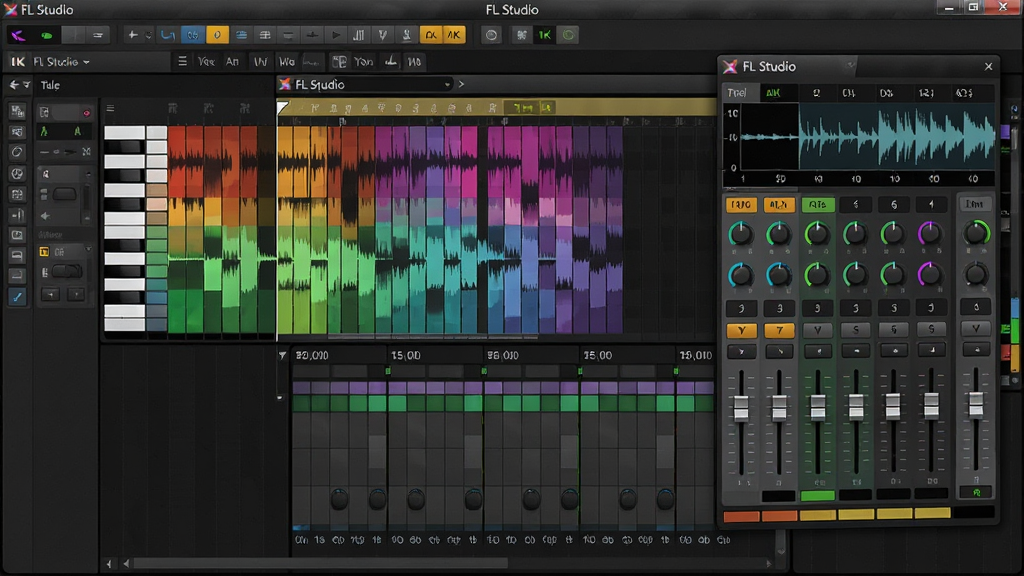The height and width of the screenshot is (576, 1024).
Task: Select the red-orange color swatch below mixer
Action: pyautogui.click(x=741, y=517)
